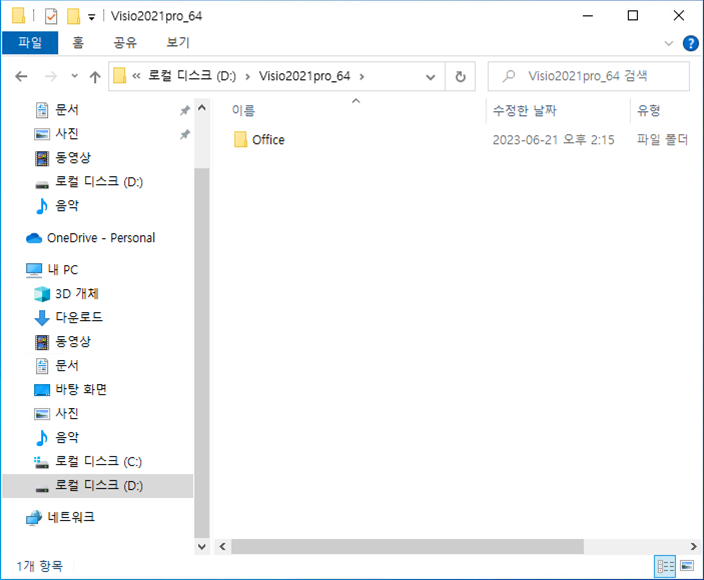Click the Properties checkmark icon in title bar
Viewport: 704px width, 580px height.
coord(51,17)
